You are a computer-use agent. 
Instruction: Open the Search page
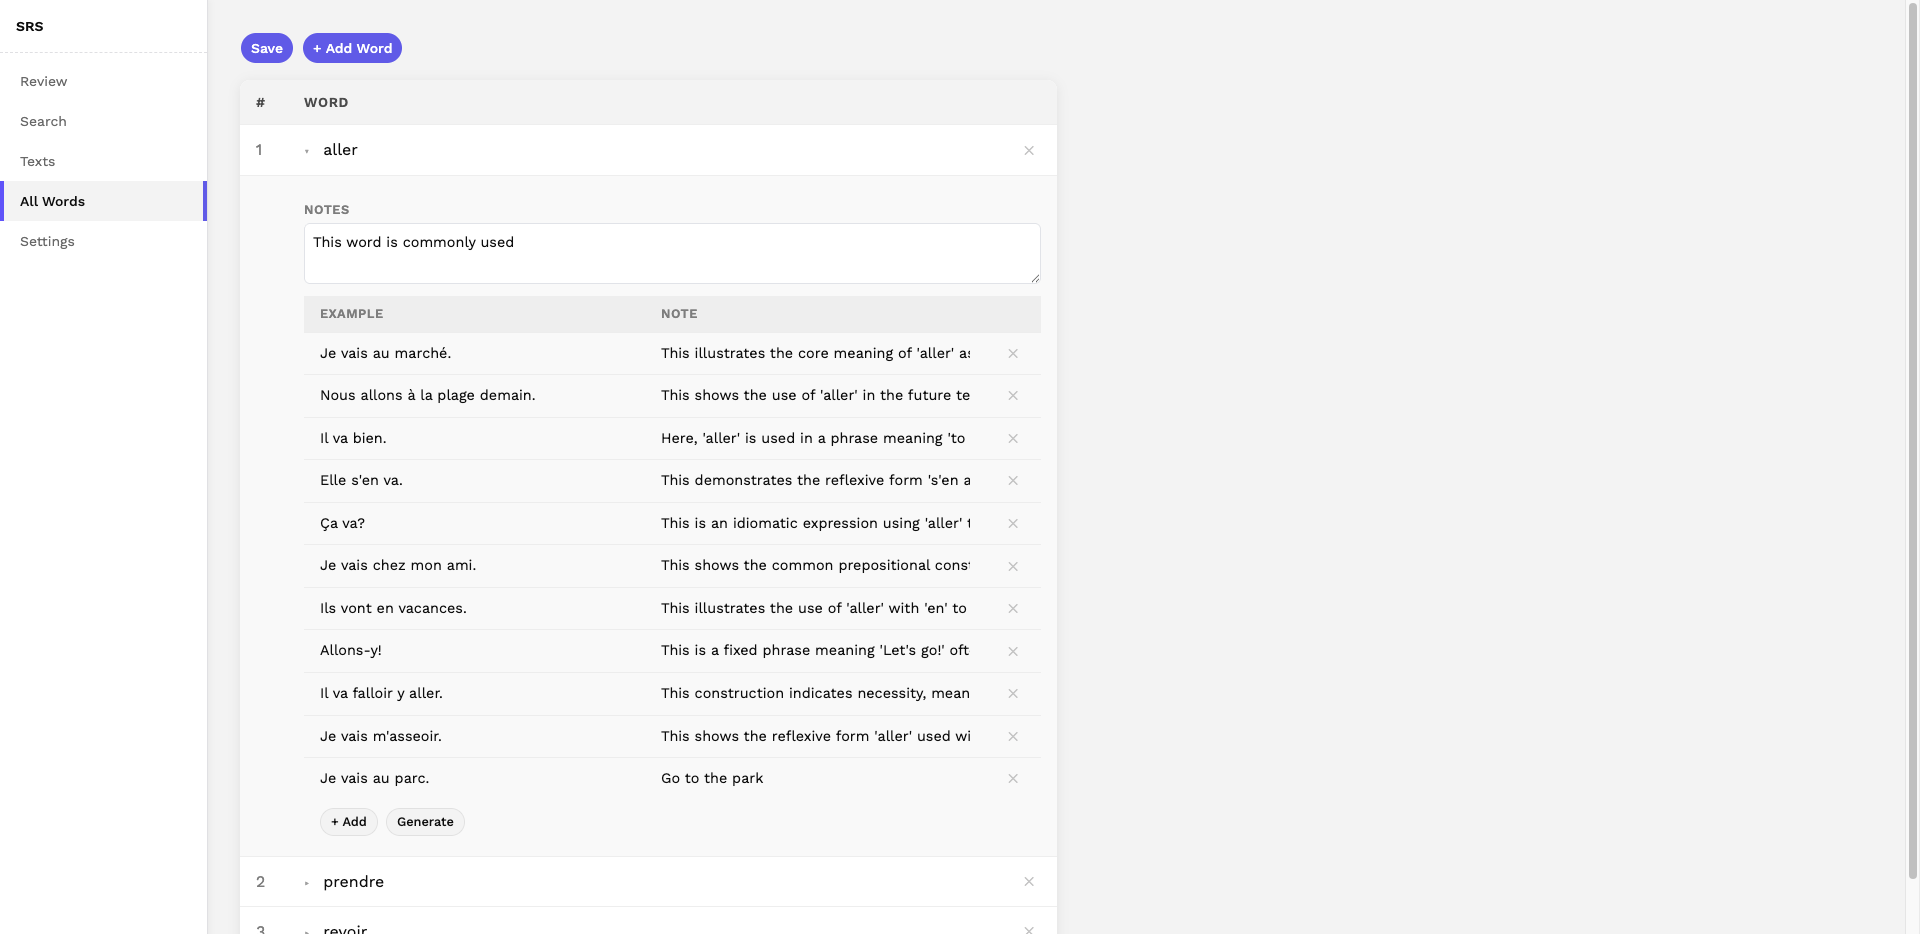[x=104, y=121]
